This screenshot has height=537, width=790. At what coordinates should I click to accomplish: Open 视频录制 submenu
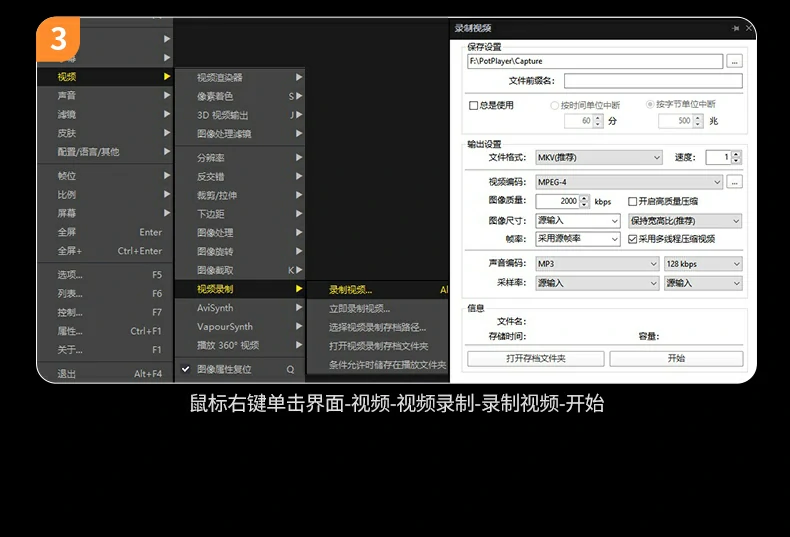(240, 289)
